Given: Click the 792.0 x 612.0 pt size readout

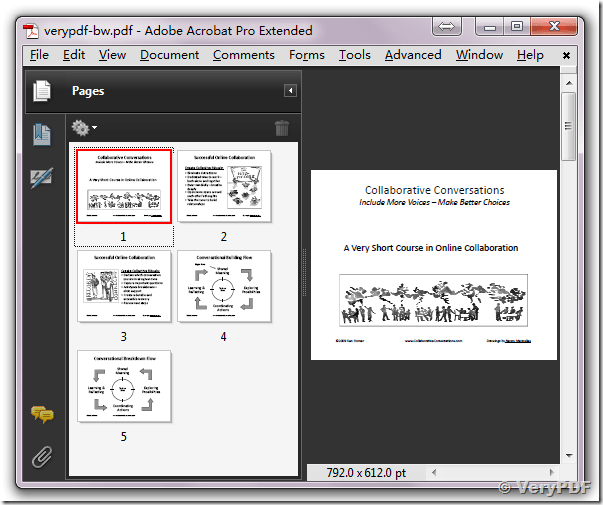Looking at the screenshot, I should click(x=366, y=472).
